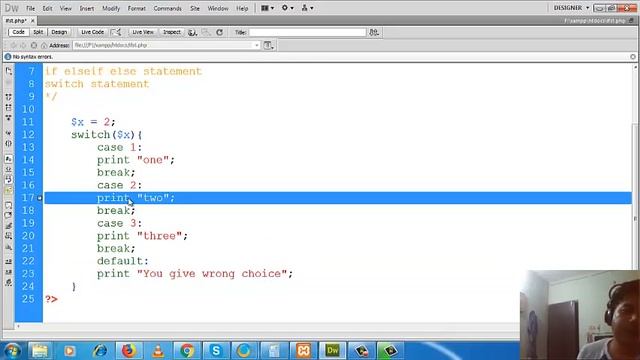640x360 pixels.
Task: Open Live Code options icon dropdown
Action: 116,32
